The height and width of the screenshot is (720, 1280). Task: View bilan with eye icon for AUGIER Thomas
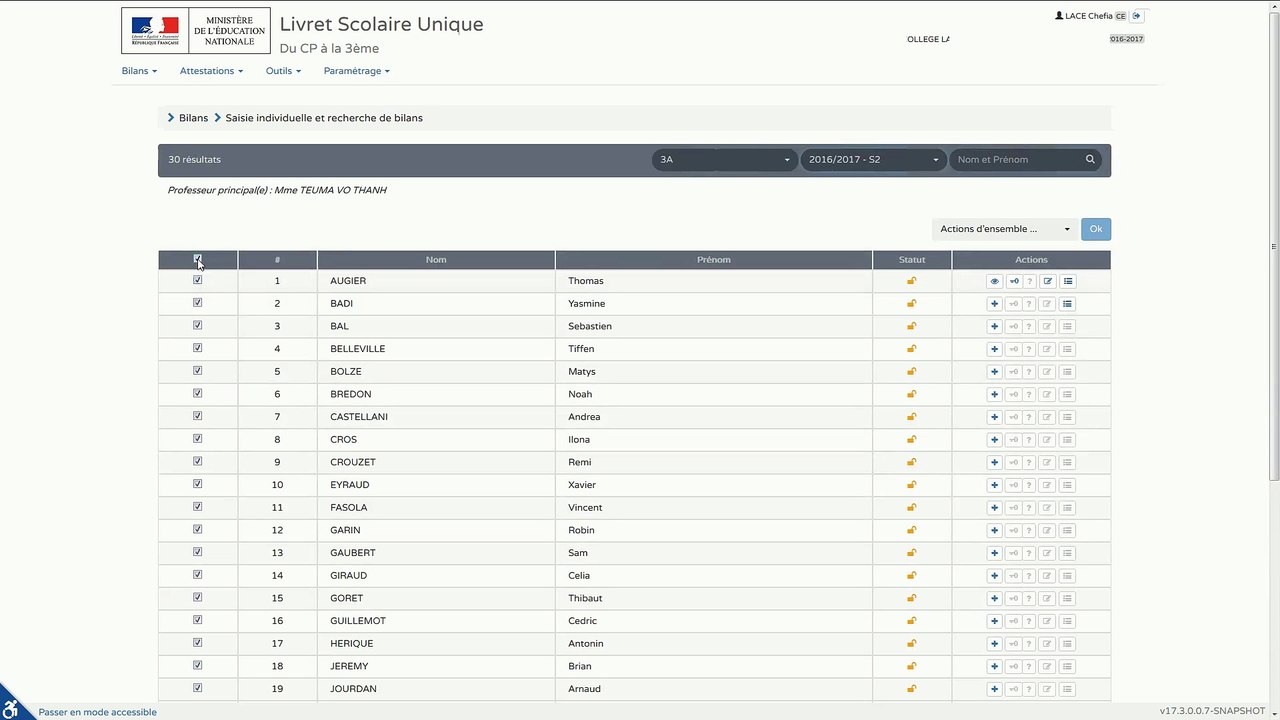point(994,281)
